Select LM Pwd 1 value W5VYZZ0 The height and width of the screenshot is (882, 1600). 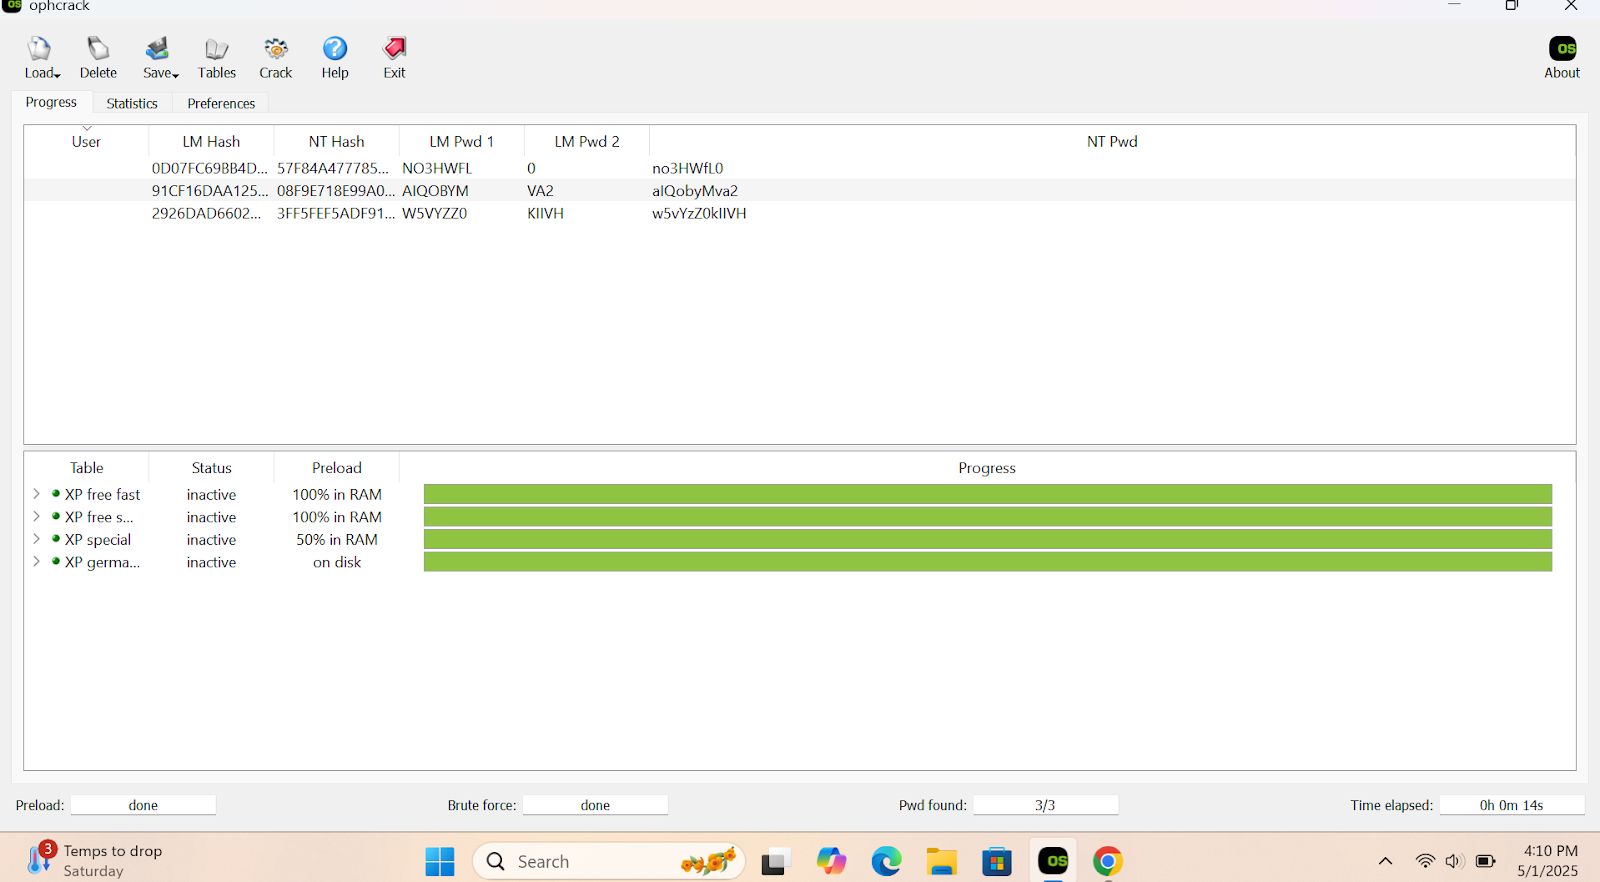pos(435,213)
